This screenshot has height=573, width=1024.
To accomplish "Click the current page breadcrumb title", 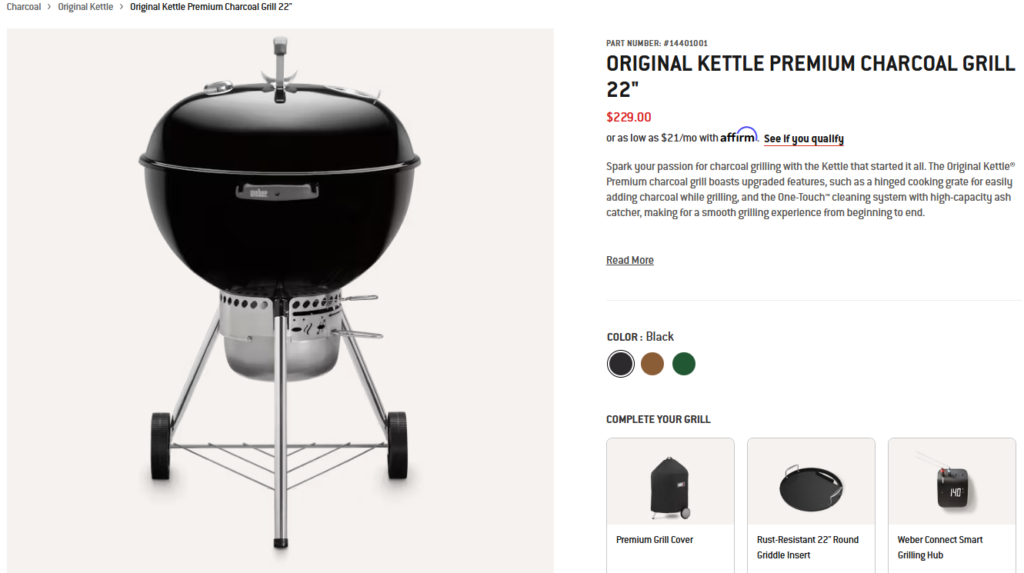I will (x=211, y=7).
